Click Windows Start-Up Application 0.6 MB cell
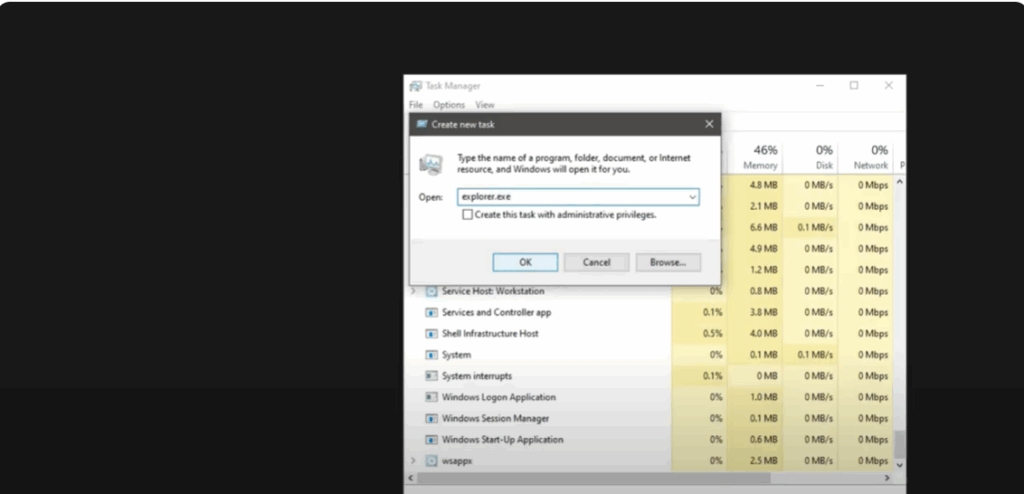The width and height of the screenshot is (1024, 494). 754,440
